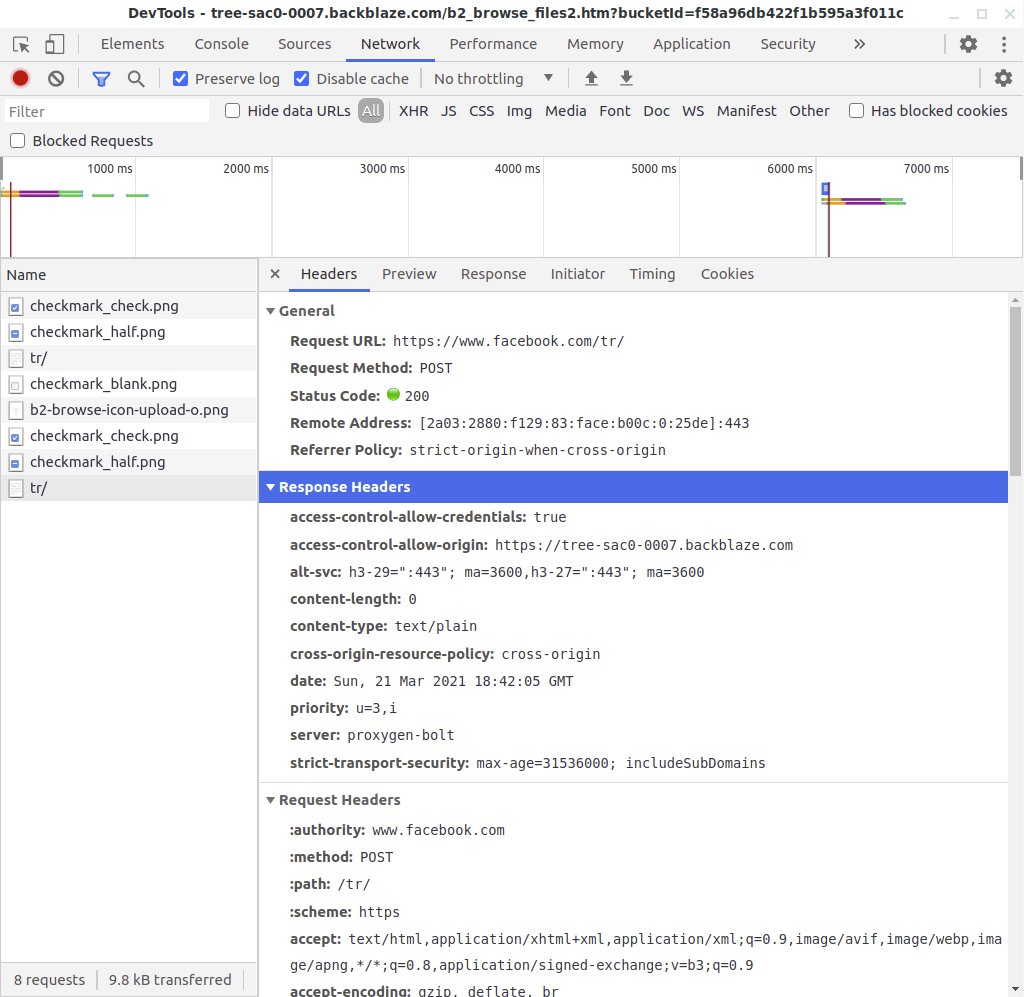Switch to the Console panel
Viewport: 1024px width, 997px height.
tap(221, 44)
